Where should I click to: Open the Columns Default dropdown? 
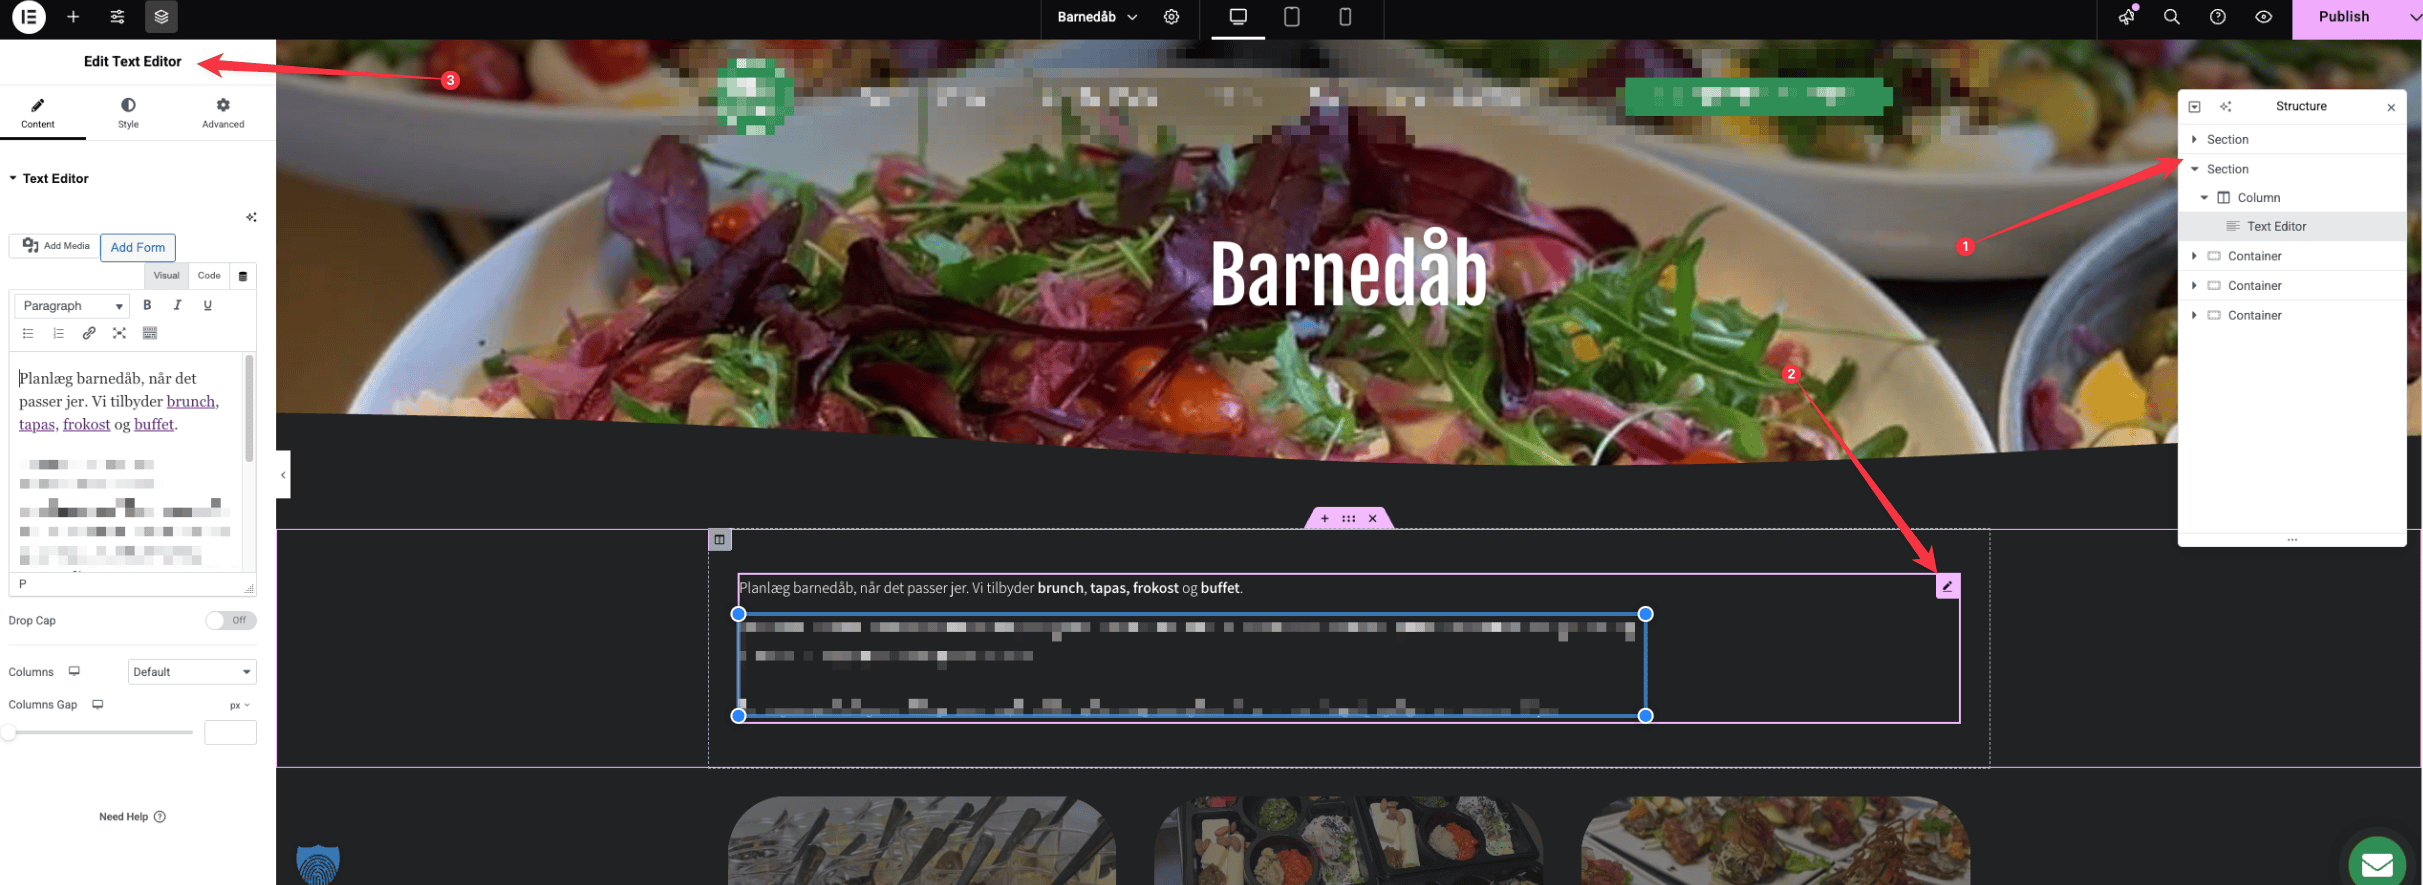(x=192, y=672)
